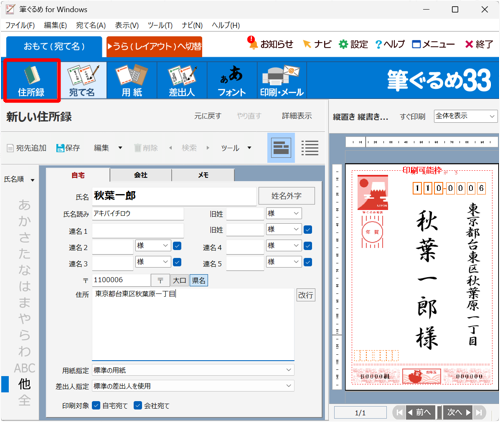The width and height of the screenshot is (500, 422).
Task: Switch to the 会社 tab
Action: pyautogui.click(x=141, y=175)
